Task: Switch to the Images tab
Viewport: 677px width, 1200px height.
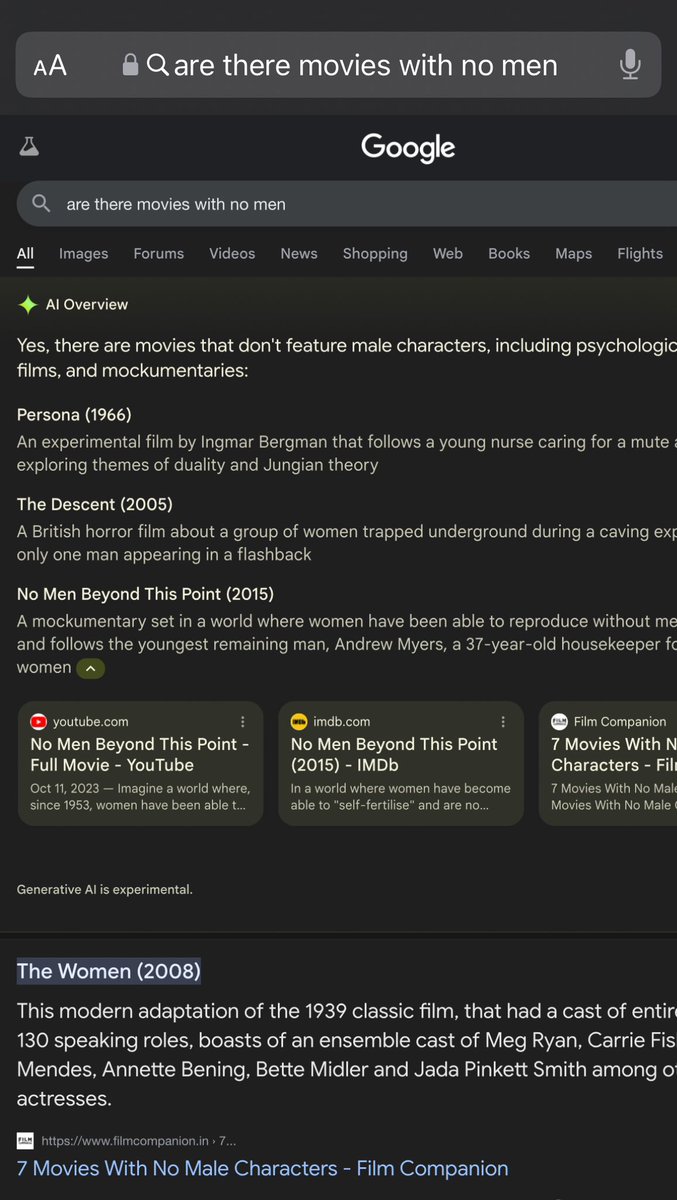Action: pos(84,254)
